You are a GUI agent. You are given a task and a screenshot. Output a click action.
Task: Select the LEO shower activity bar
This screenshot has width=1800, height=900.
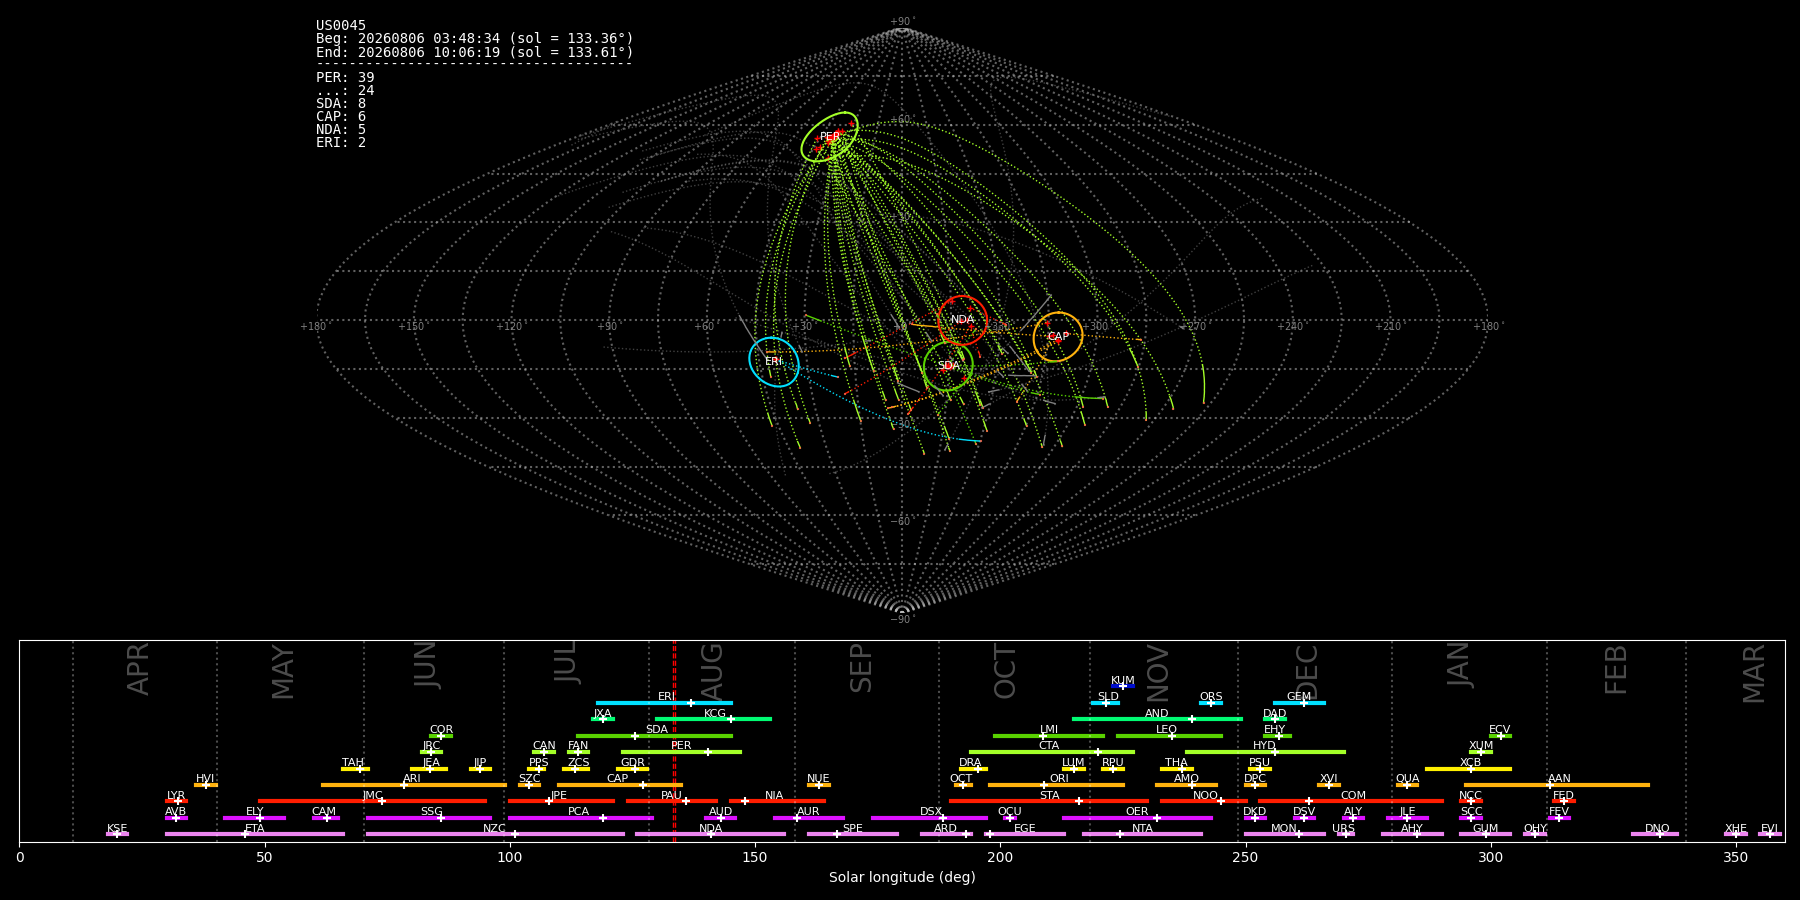1169,736
